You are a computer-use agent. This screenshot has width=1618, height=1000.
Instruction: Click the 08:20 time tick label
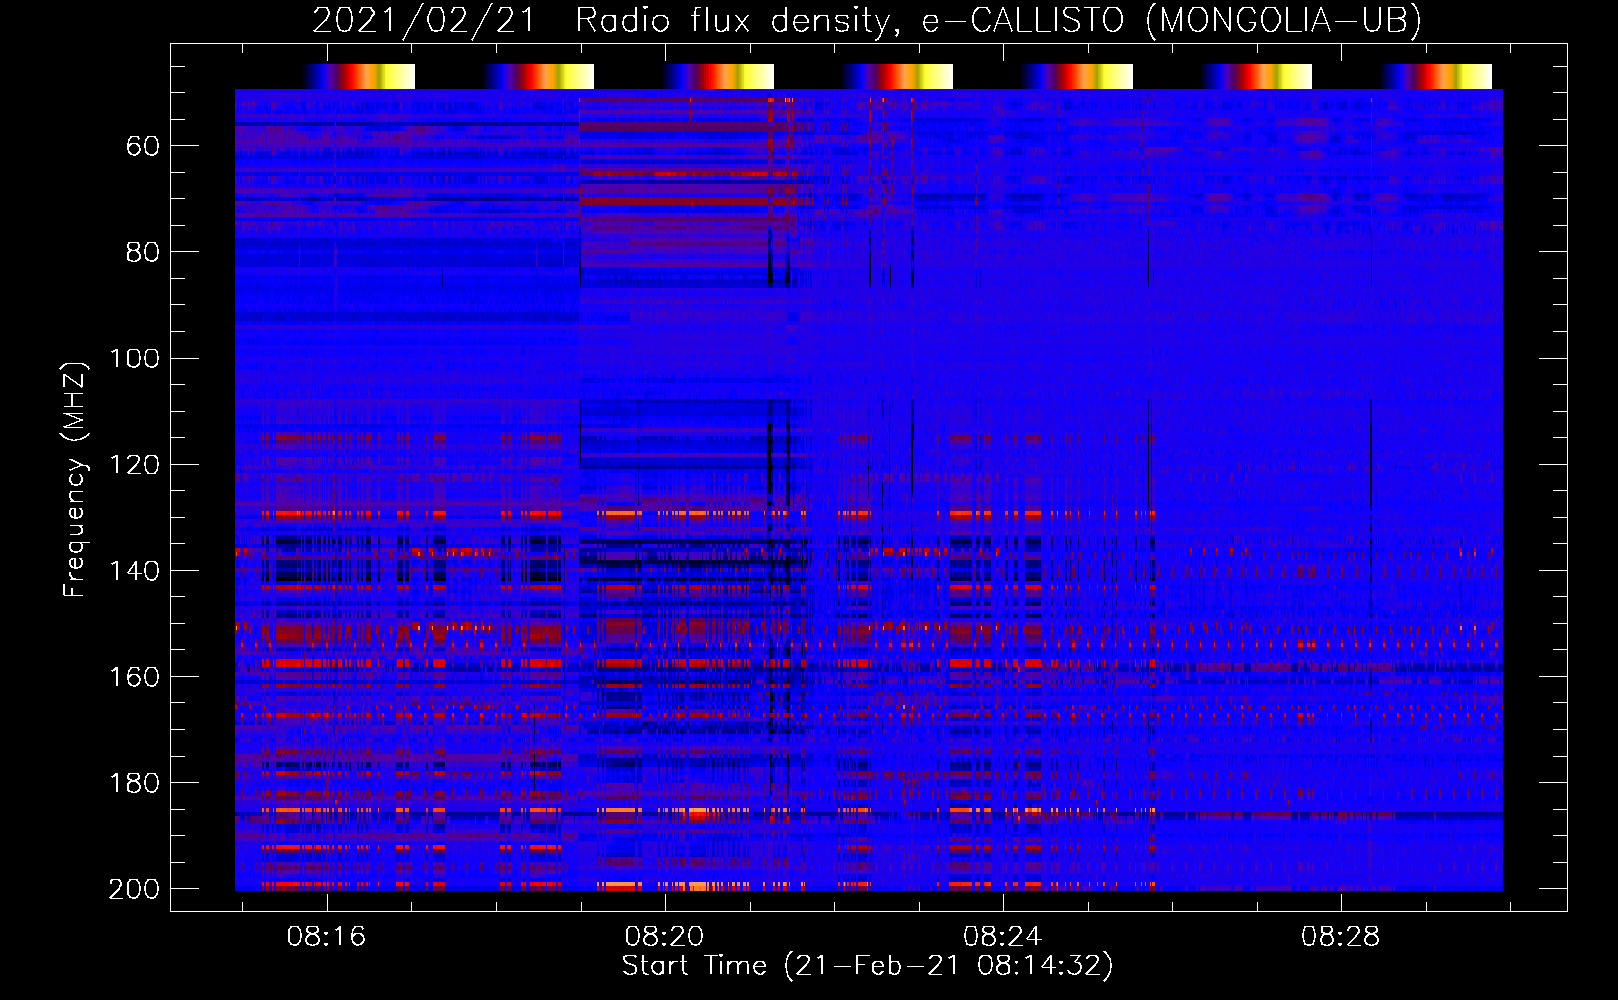click(x=664, y=937)
